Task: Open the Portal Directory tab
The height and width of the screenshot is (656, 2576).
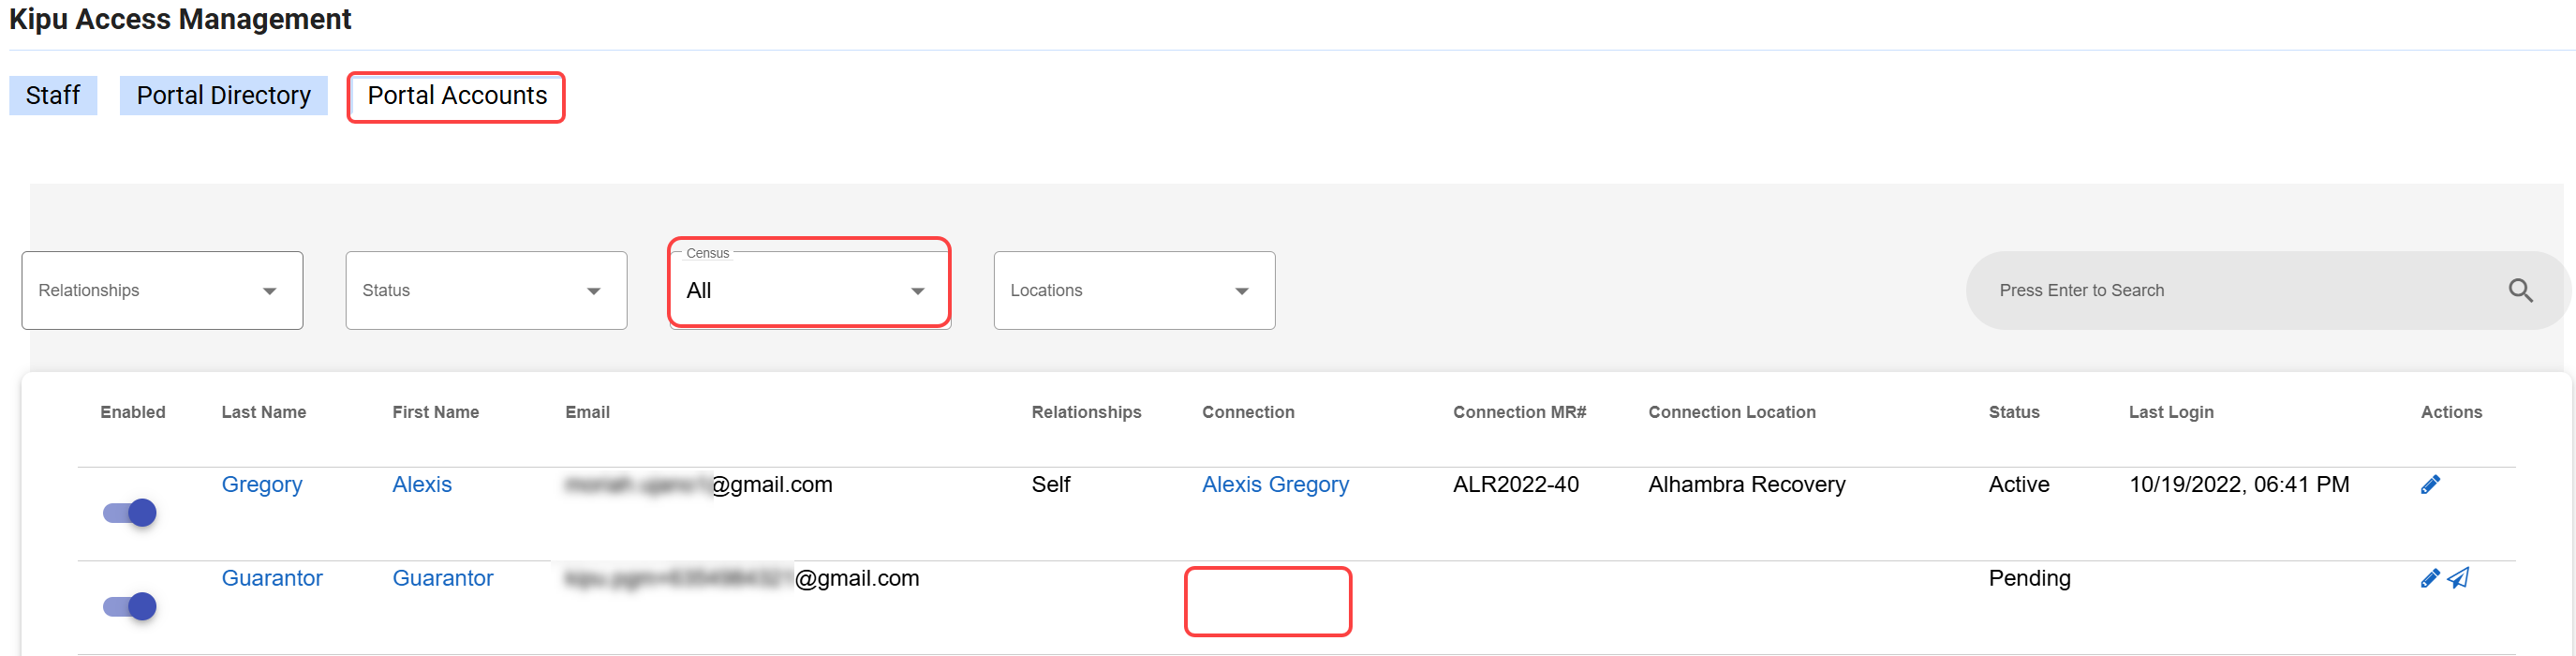Action: 224,96
